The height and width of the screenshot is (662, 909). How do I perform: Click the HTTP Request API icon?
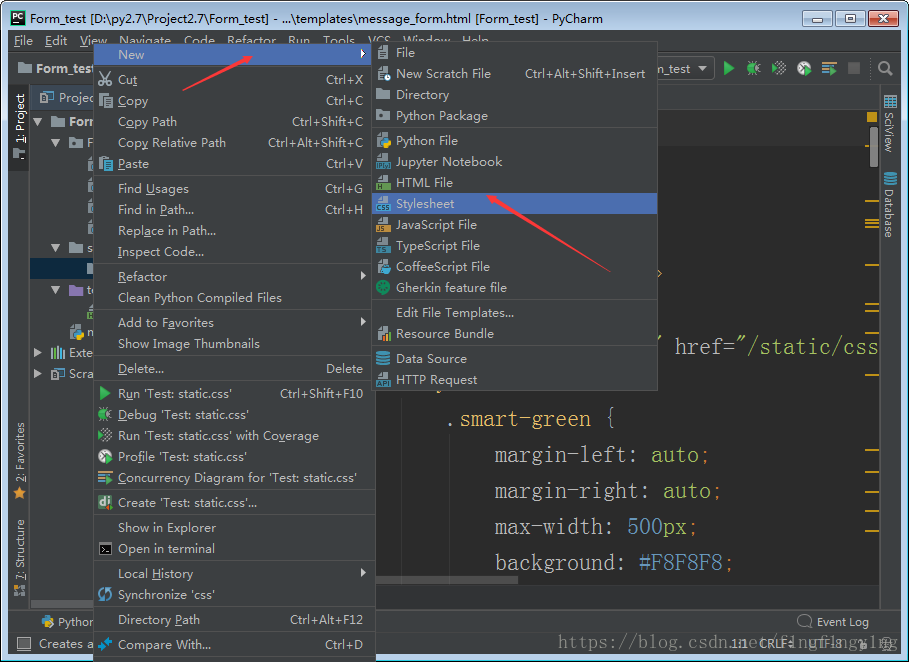click(383, 380)
